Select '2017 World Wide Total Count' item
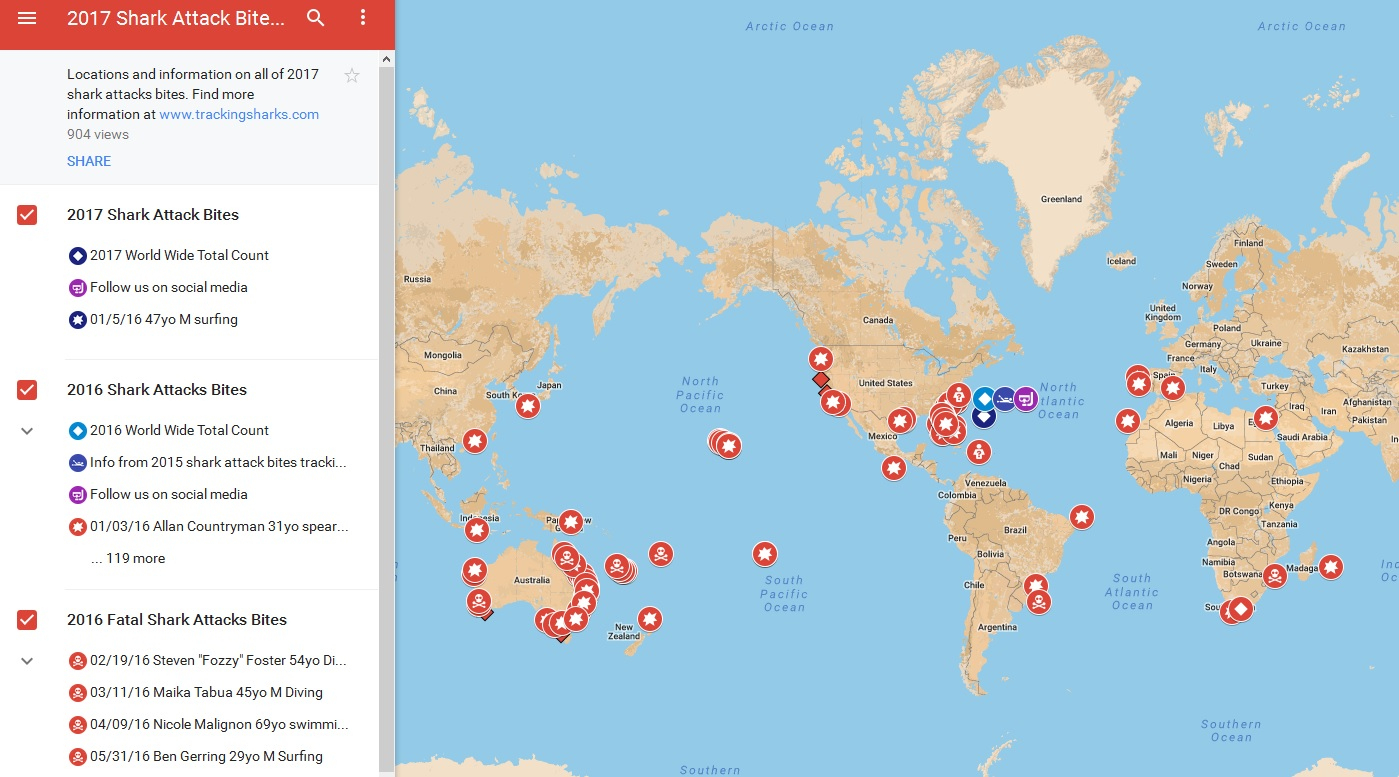 (179, 255)
